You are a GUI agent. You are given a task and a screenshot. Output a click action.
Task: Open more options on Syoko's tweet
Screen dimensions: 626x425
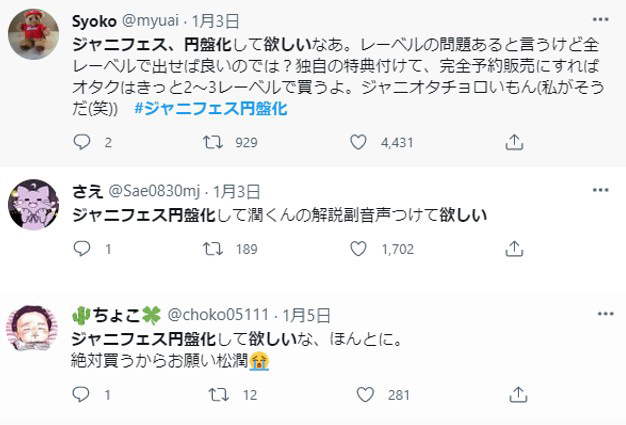pos(597,19)
